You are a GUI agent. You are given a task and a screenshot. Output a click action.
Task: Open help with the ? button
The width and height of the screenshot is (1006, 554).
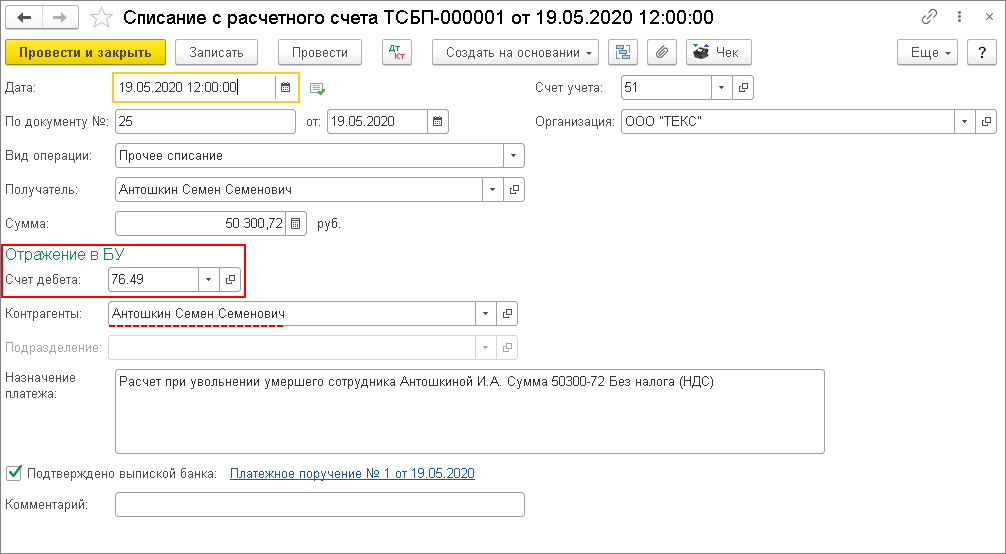tap(982, 53)
